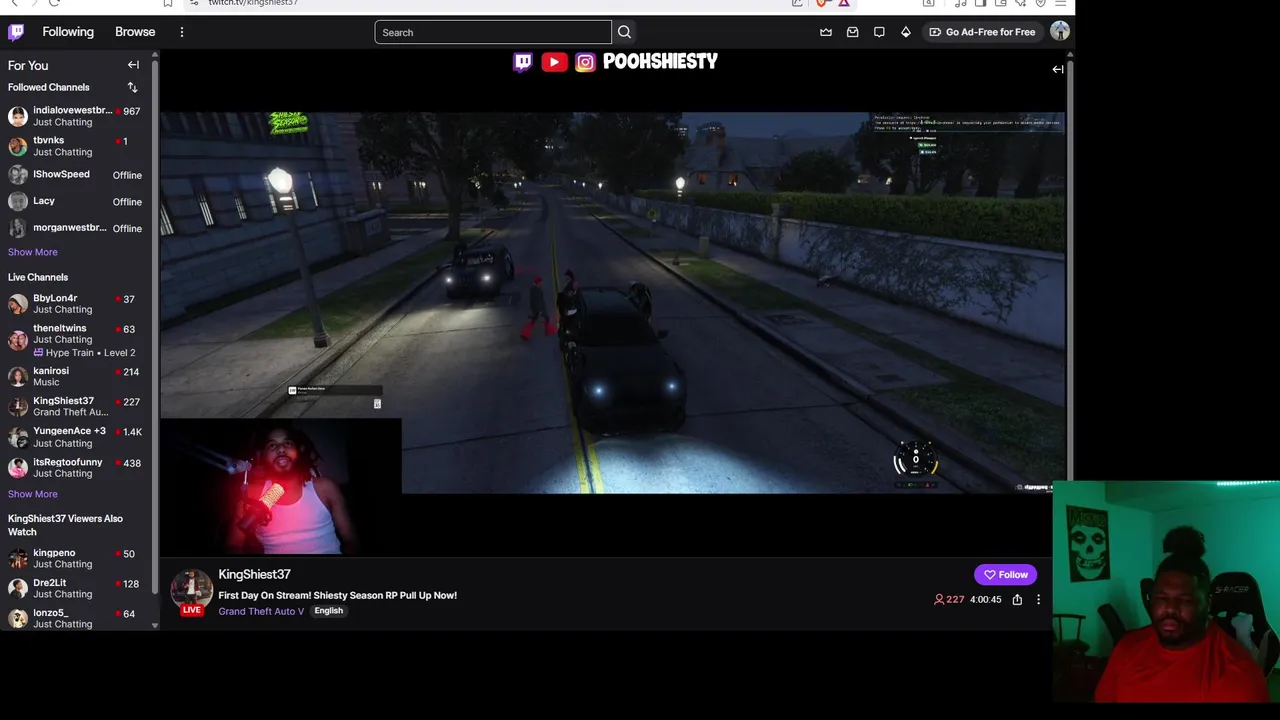Open Prime Loot crown icon
The width and height of the screenshot is (1280, 720).
(x=826, y=32)
